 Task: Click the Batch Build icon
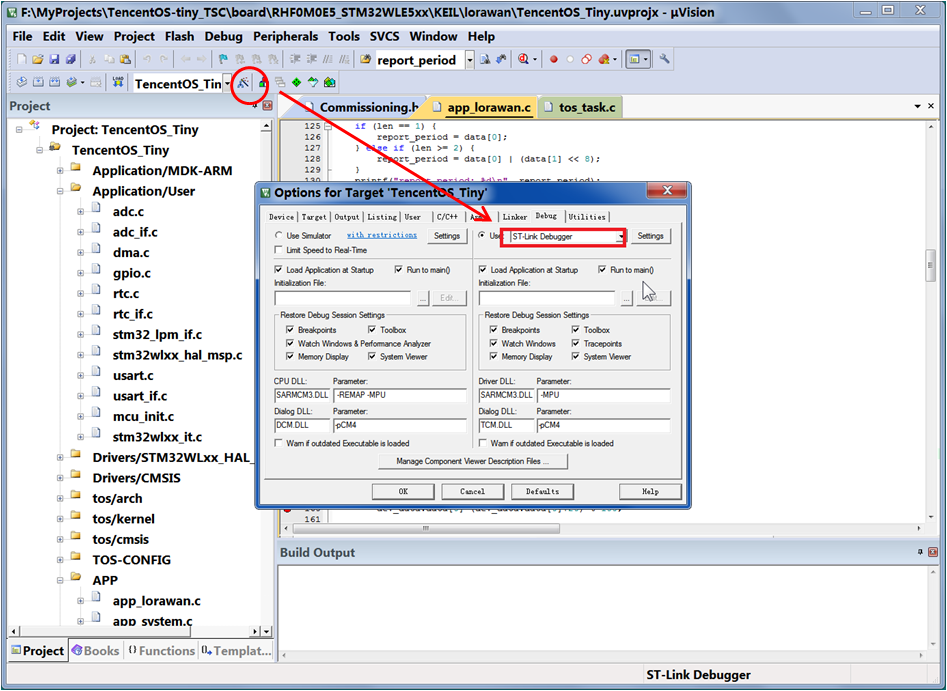pyautogui.click(x=72, y=82)
